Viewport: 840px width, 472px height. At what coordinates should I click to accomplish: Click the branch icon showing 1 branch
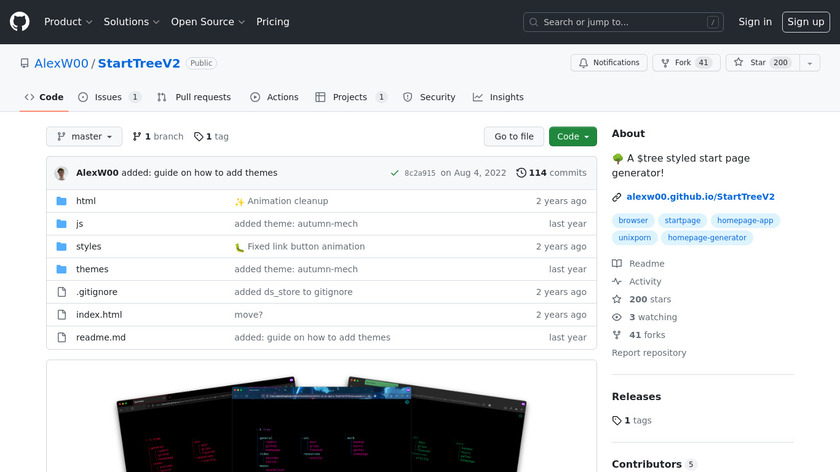[x=137, y=137]
